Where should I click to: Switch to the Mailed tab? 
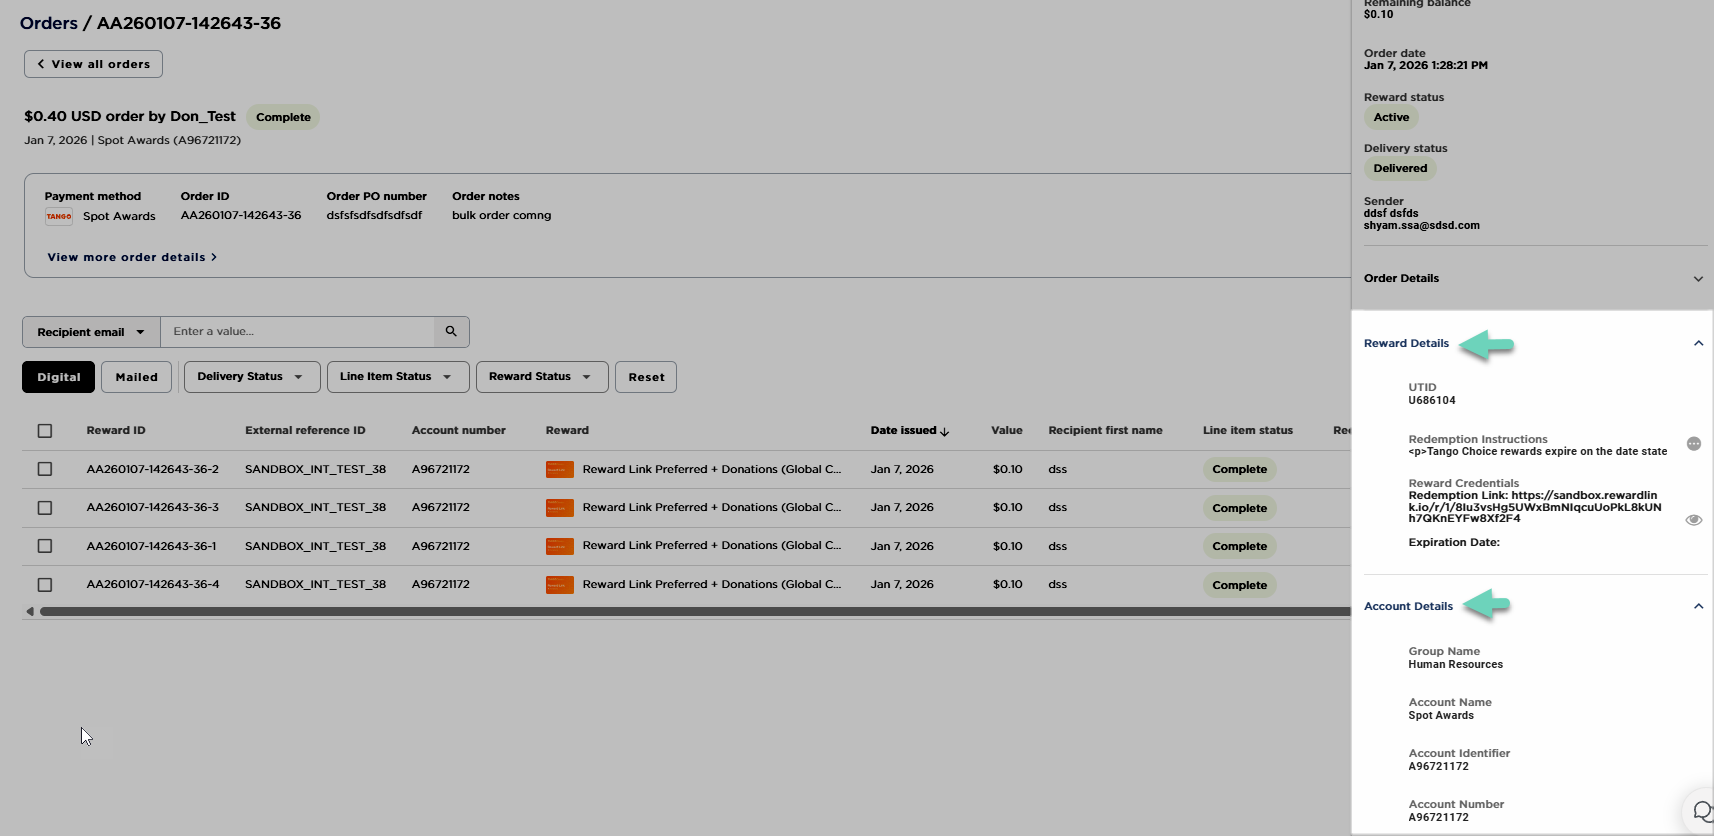pos(136,377)
